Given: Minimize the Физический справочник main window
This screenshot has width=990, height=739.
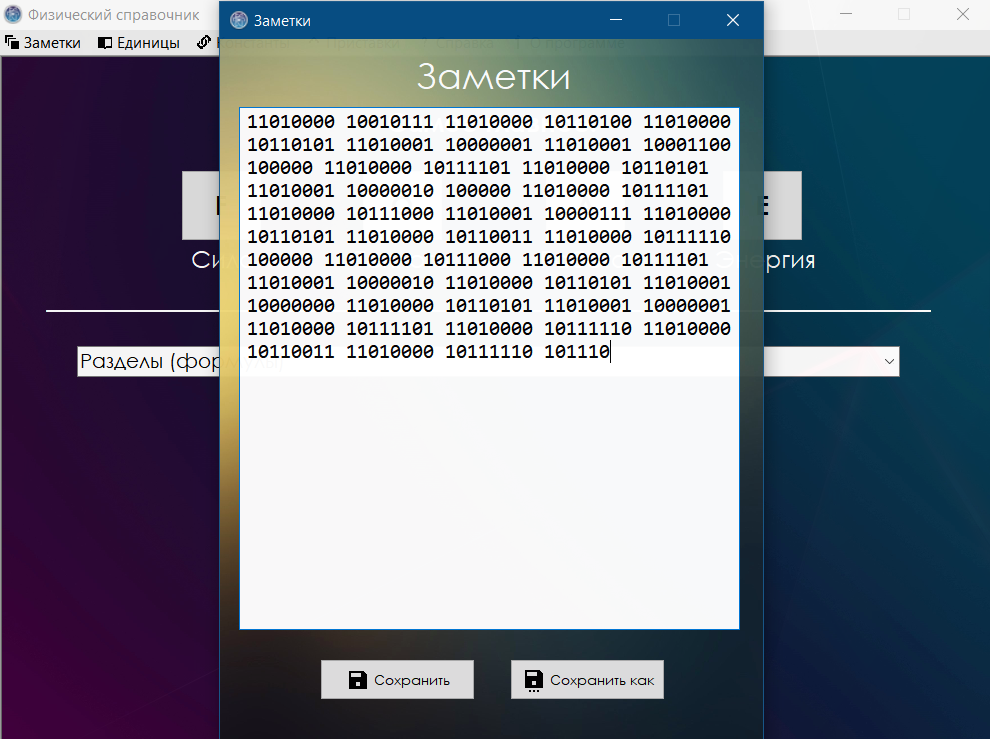Looking at the screenshot, I should pyautogui.click(x=846, y=14).
